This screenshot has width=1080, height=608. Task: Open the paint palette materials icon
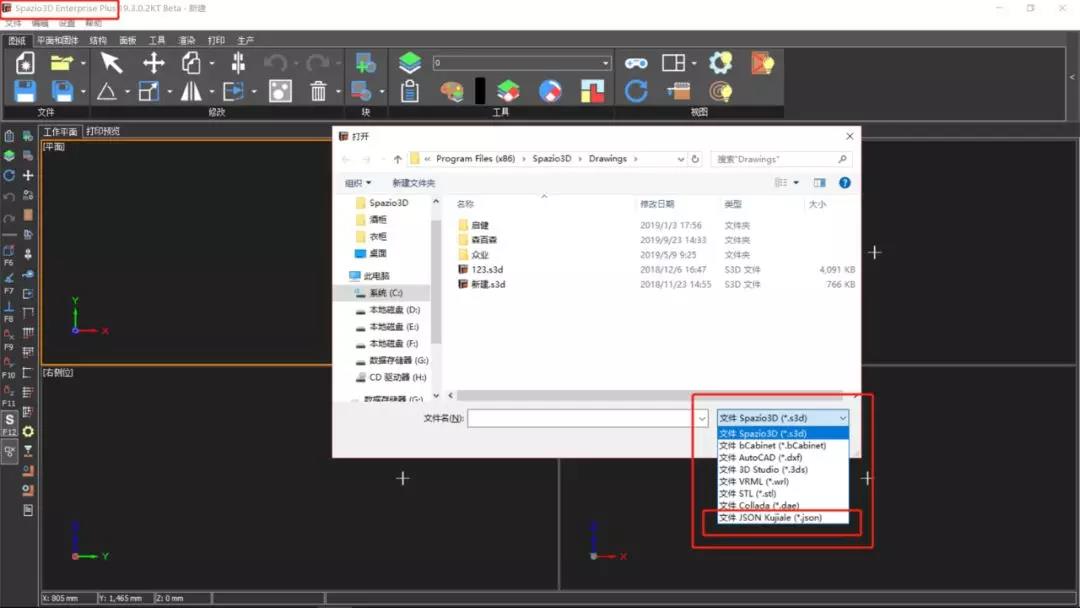pos(452,91)
